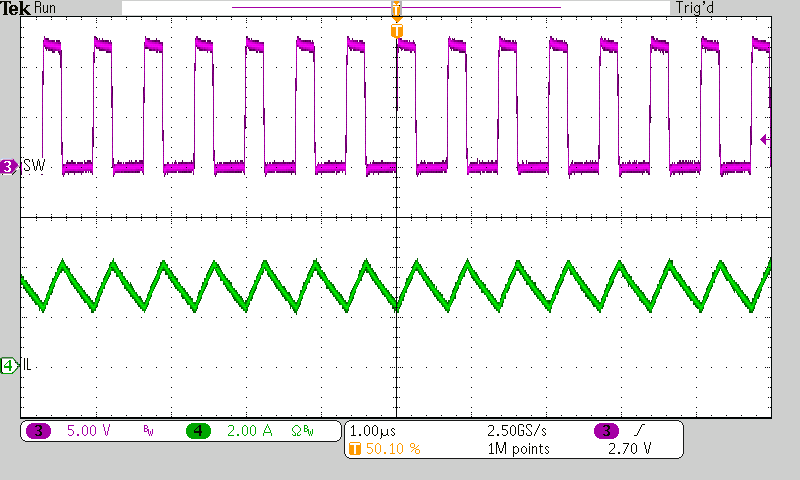Click channel 3 bandwidth limit icon
The width and height of the screenshot is (800, 480).
pos(148,432)
